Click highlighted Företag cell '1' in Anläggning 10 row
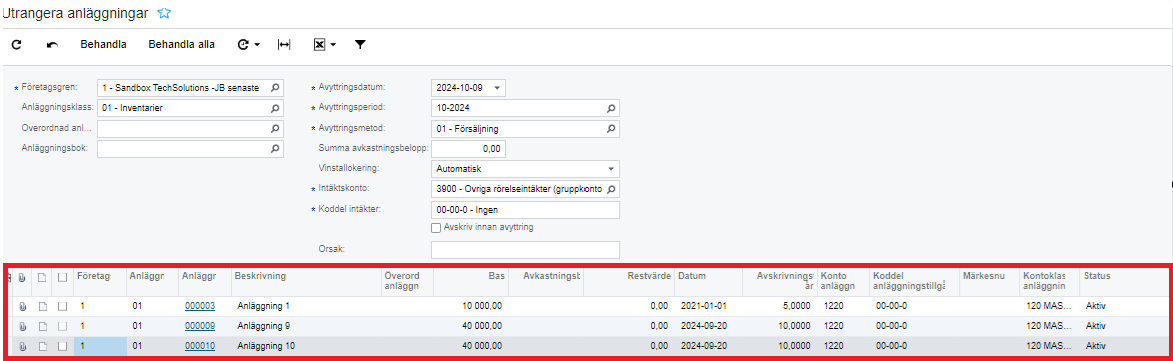The width and height of the screenshot is (1173, 361). coord(99,346)
